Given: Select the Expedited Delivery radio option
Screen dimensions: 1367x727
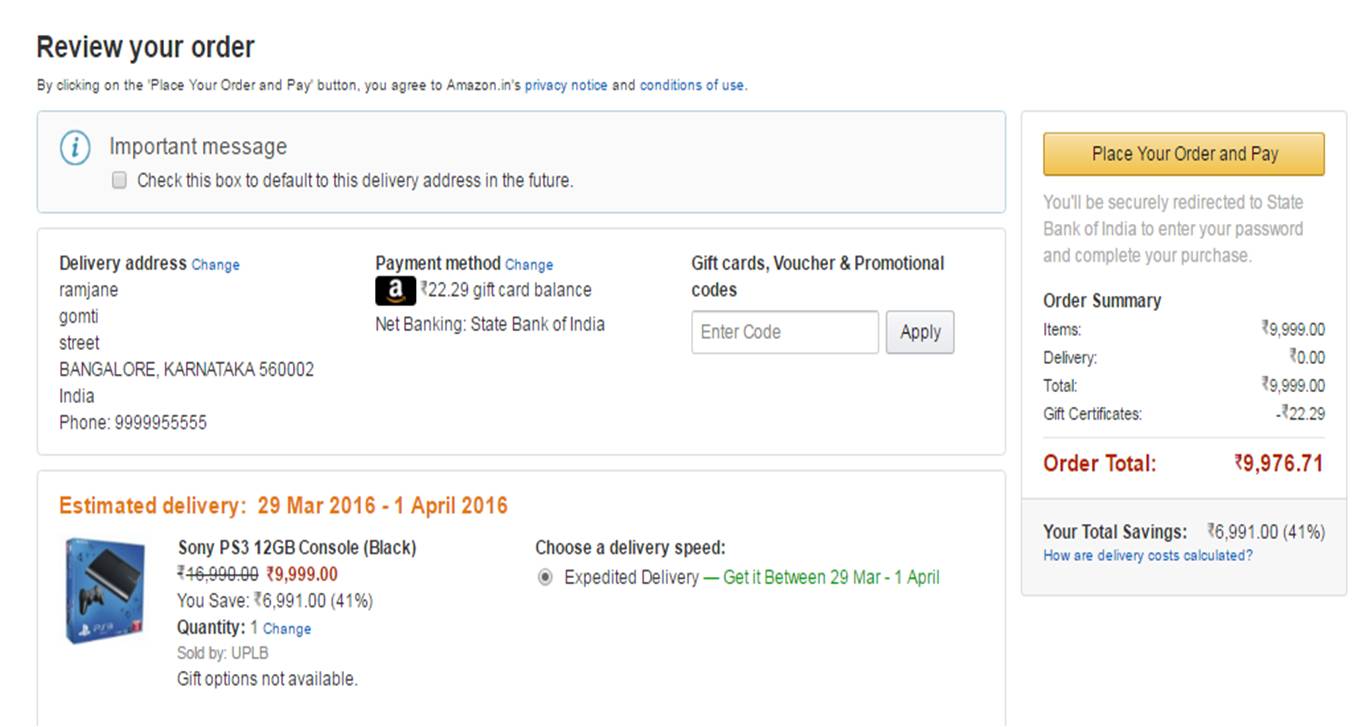Looking at the screenshot, I should click(x=545, y=578).
